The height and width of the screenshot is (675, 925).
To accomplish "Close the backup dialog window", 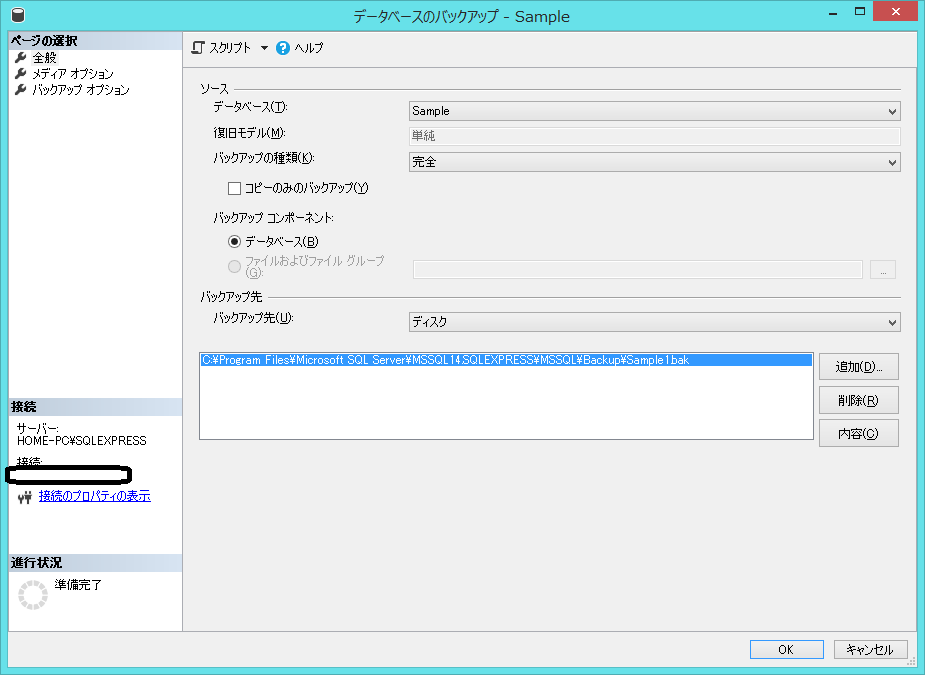I will 896,12.
